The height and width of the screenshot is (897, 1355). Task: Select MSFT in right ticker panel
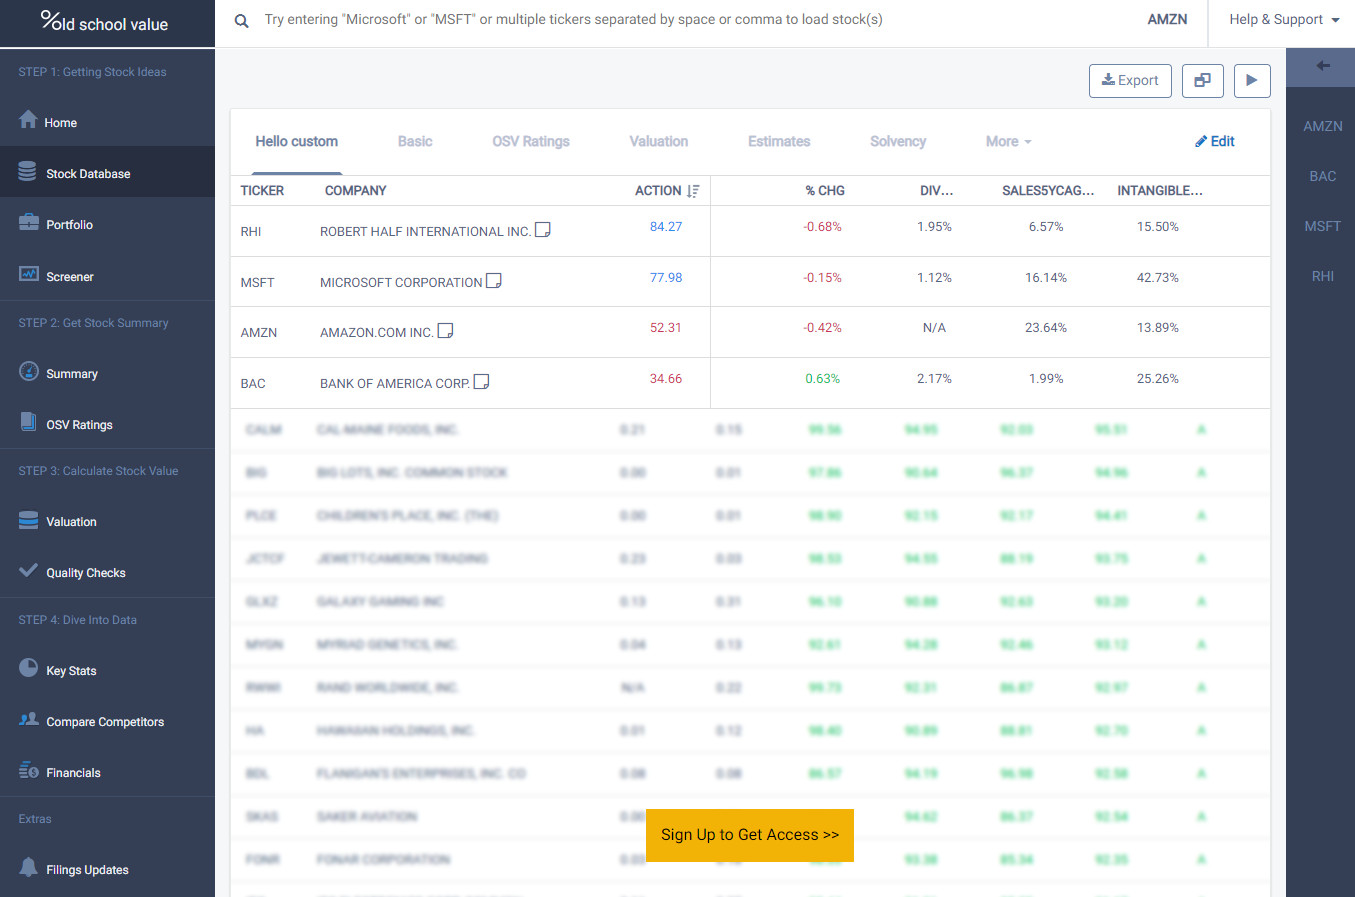coord(1322,227)
